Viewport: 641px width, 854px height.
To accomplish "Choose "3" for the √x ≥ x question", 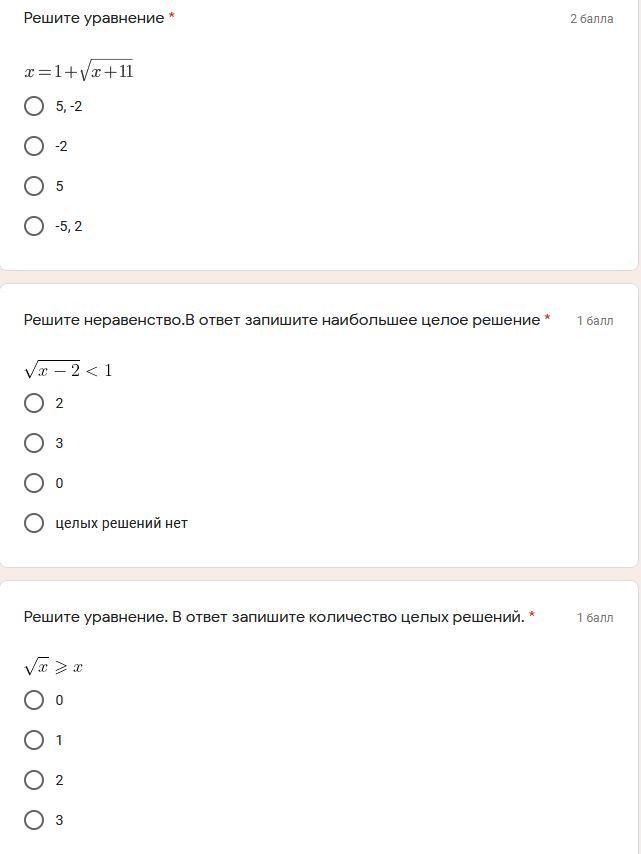I will pos(34,820).
